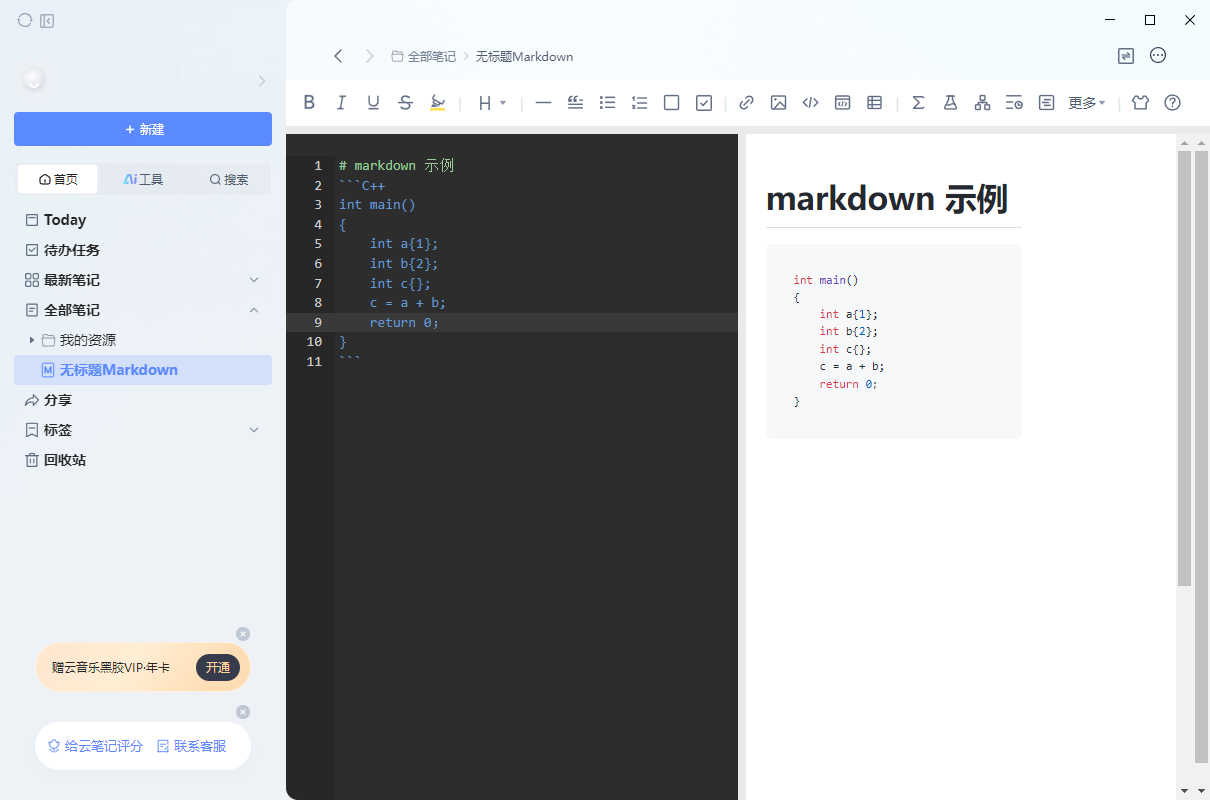Switch to the 搜索 tab
This screenshot has width=1210, height=800.
(229, 179)
